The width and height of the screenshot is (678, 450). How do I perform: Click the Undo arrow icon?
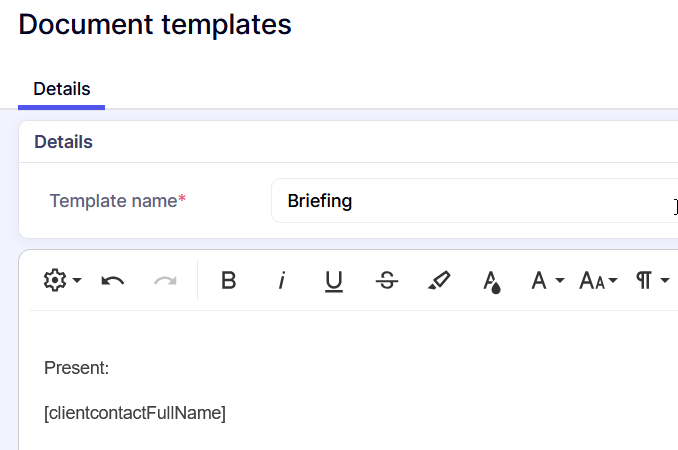pos(113,281)
